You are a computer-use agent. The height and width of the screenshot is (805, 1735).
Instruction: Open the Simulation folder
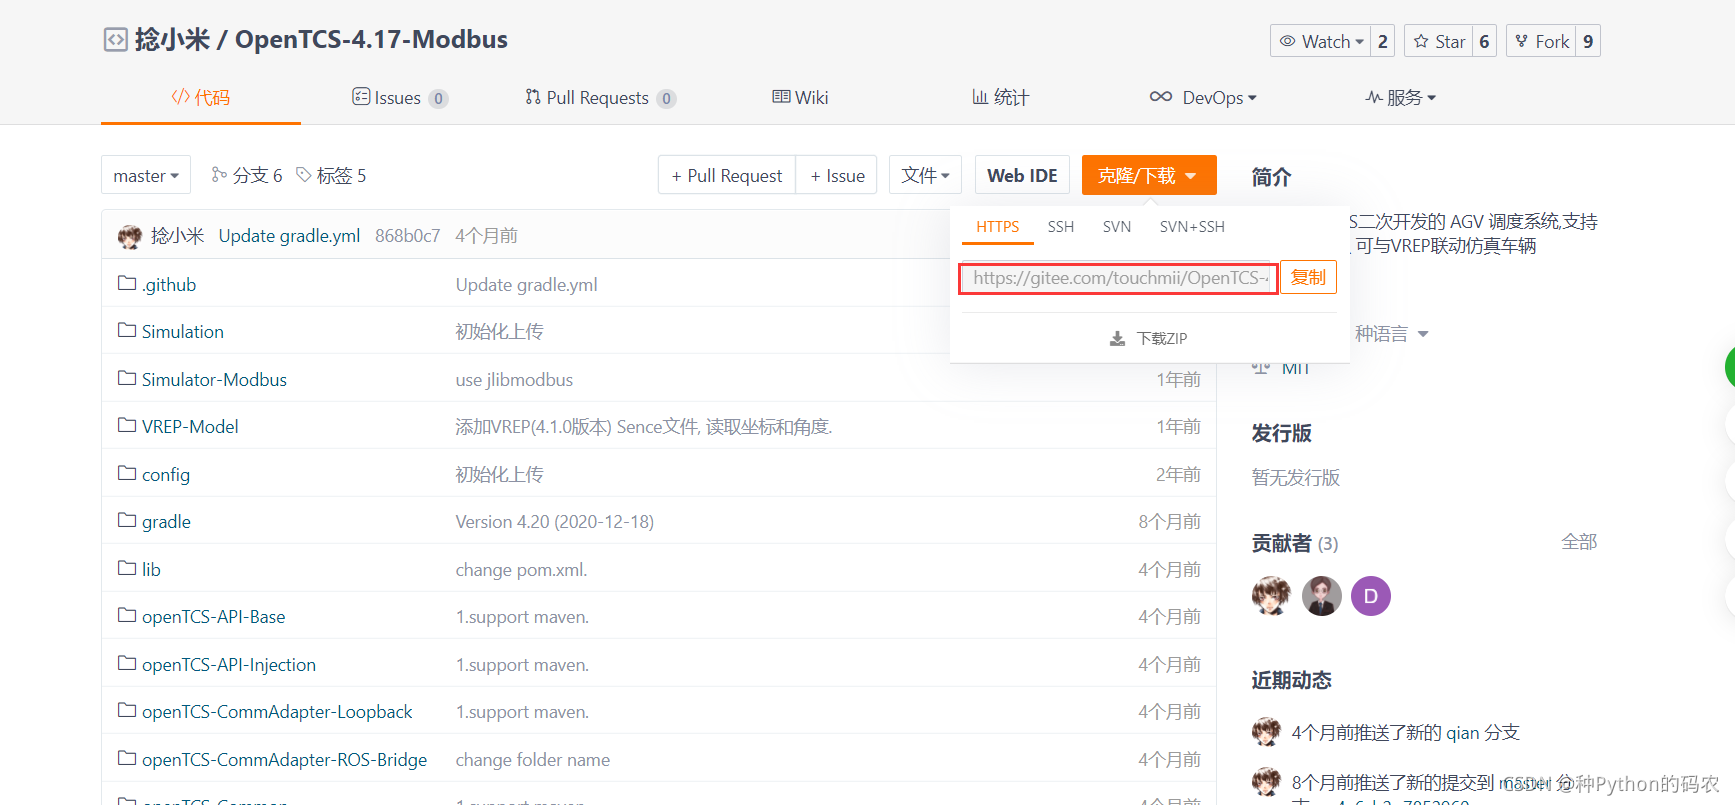pos(182,331)
